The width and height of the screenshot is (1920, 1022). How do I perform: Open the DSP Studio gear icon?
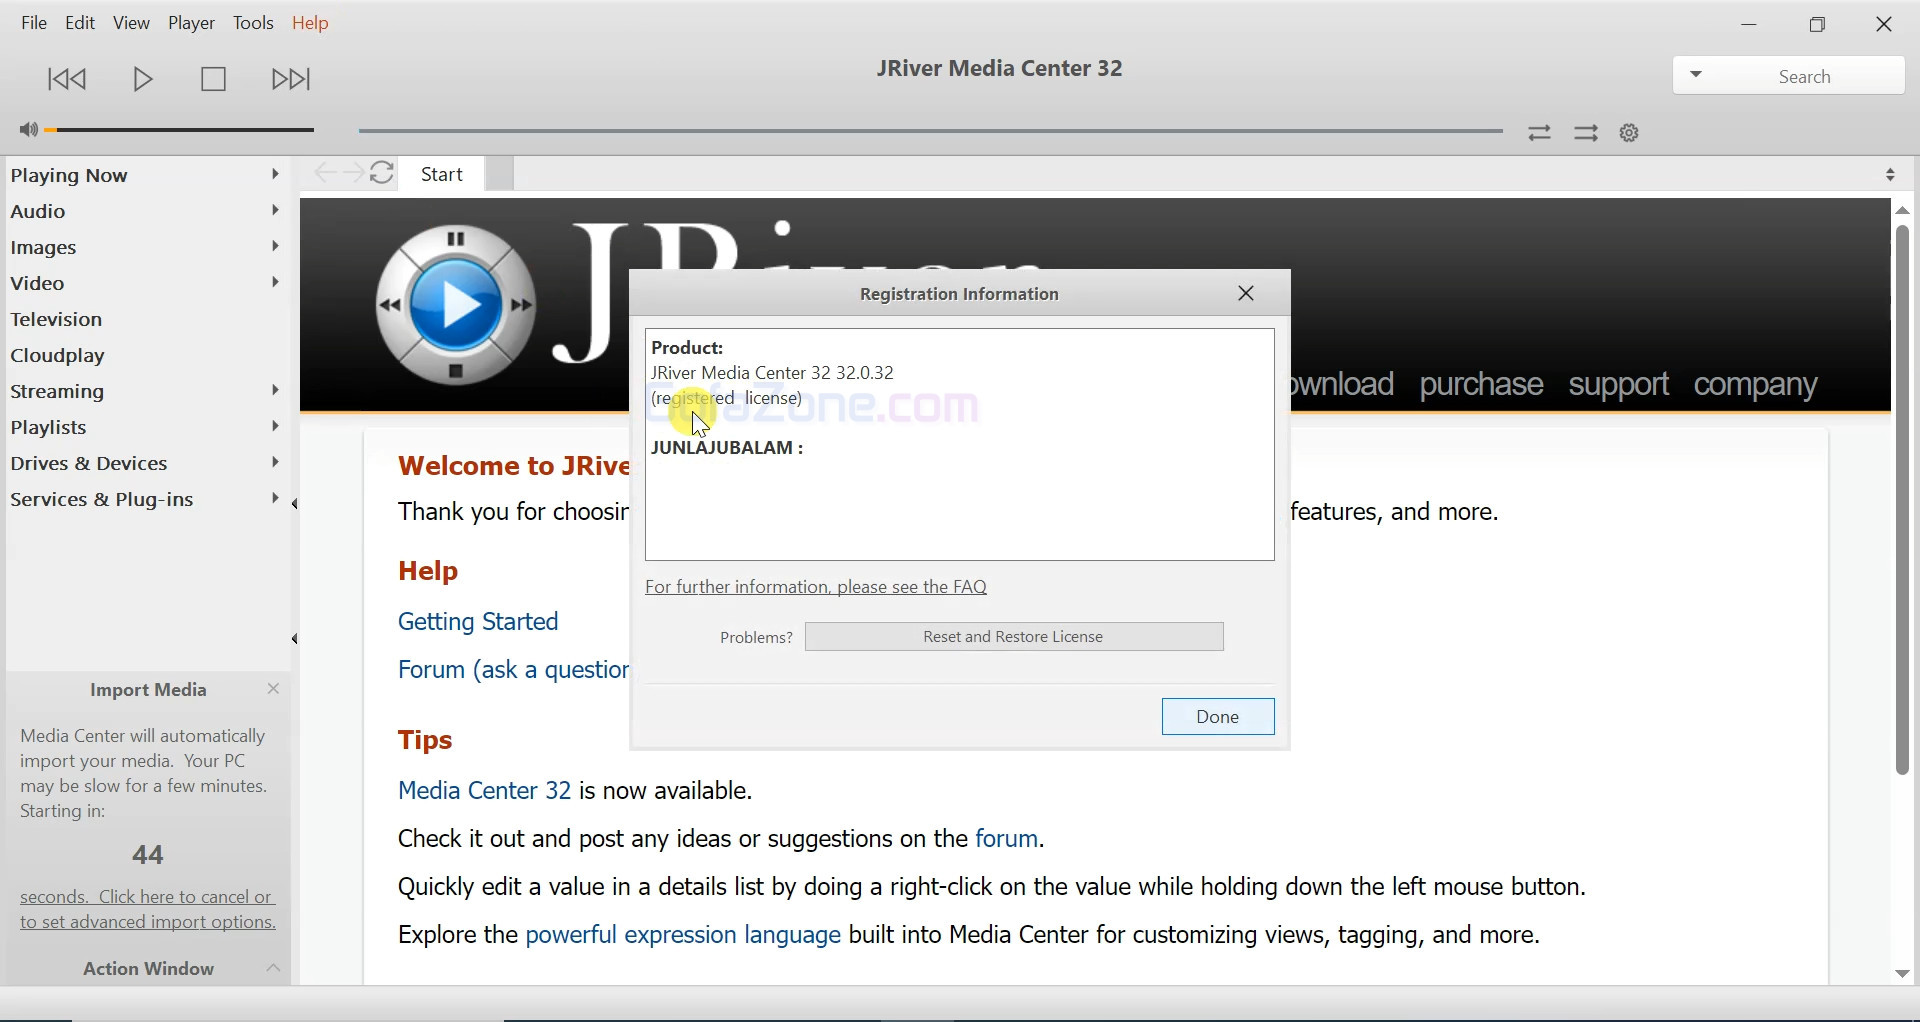click(1632, 134)
